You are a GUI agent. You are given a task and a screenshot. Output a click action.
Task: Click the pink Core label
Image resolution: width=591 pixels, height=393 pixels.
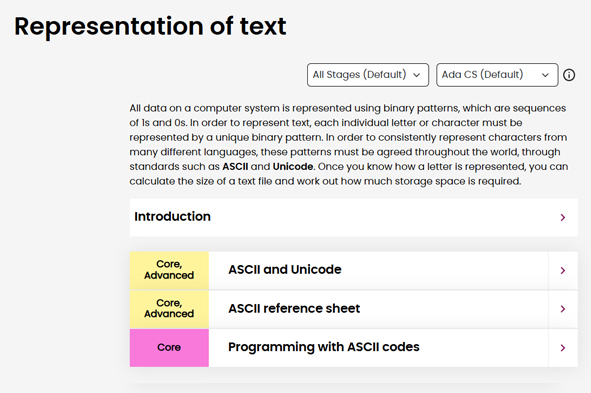tap(169, 347)
